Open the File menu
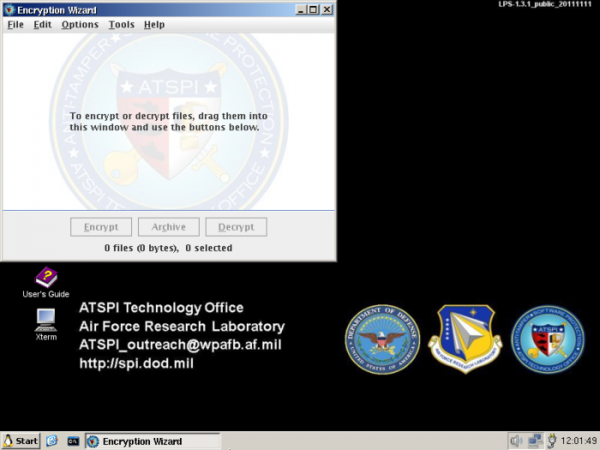This screenshot has width=600, height=450. 15,24
